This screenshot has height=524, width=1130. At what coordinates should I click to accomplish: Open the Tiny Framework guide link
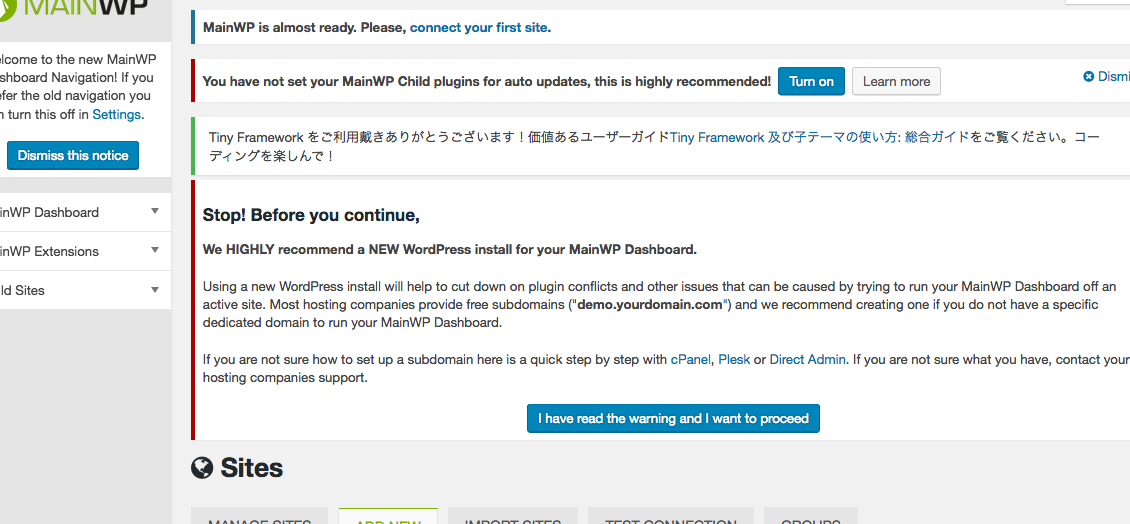pyautogui.click(x=819, y=137)
